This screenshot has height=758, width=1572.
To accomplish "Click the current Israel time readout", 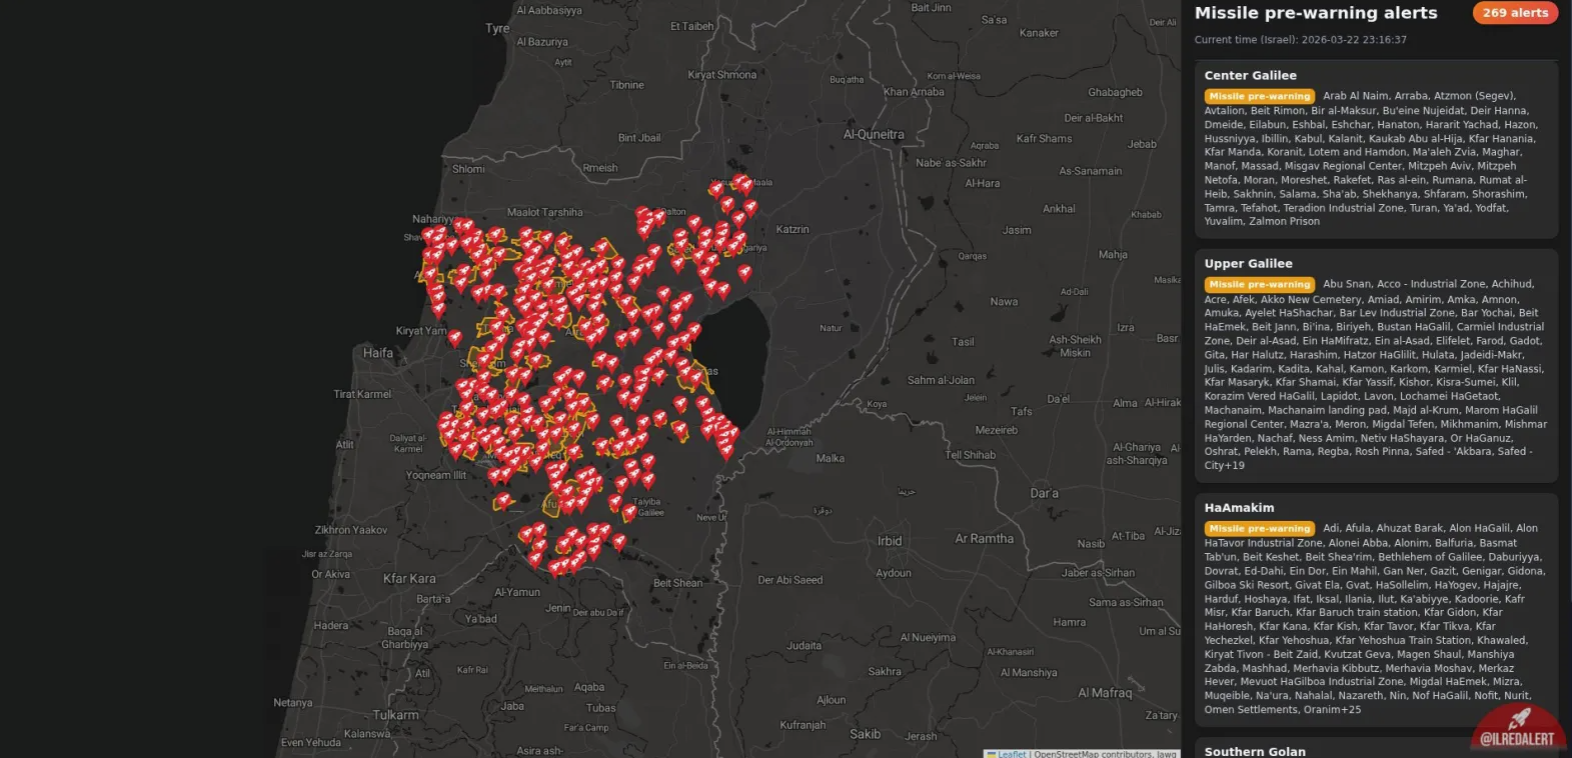I will tap(1300, 40).
